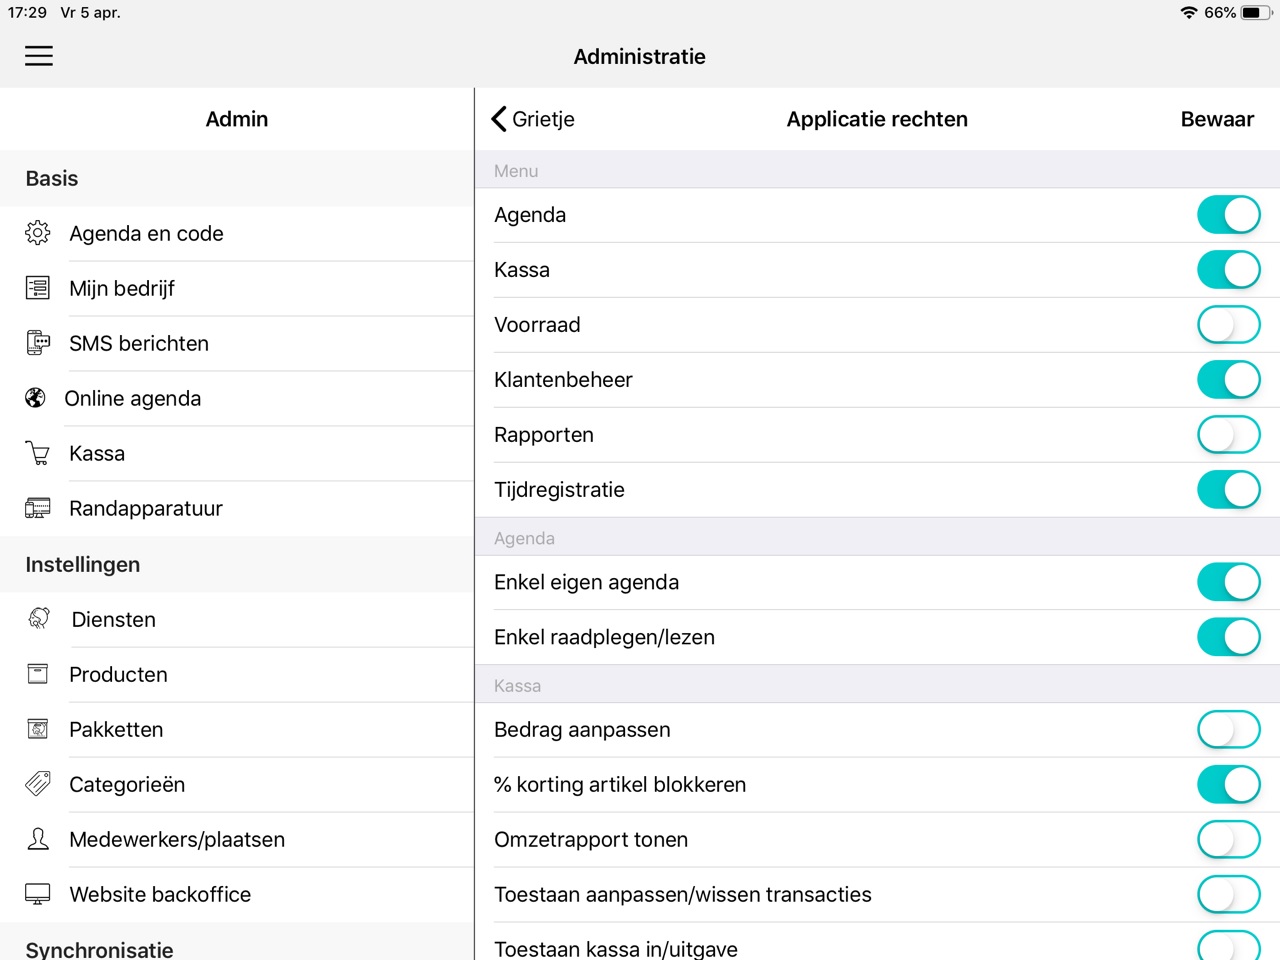Open Pakketten settings
Screen dimensions: 1280x960
(x=237, y=729)
